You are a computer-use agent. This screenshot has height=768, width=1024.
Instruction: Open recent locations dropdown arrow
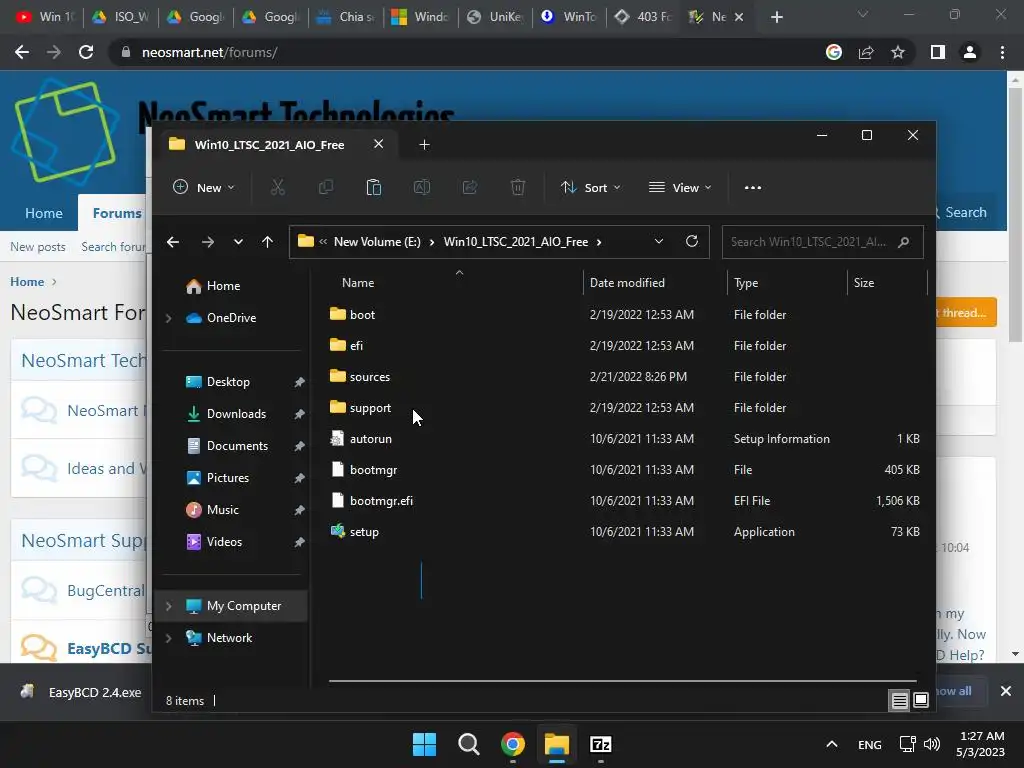click(x=238, y=242)
